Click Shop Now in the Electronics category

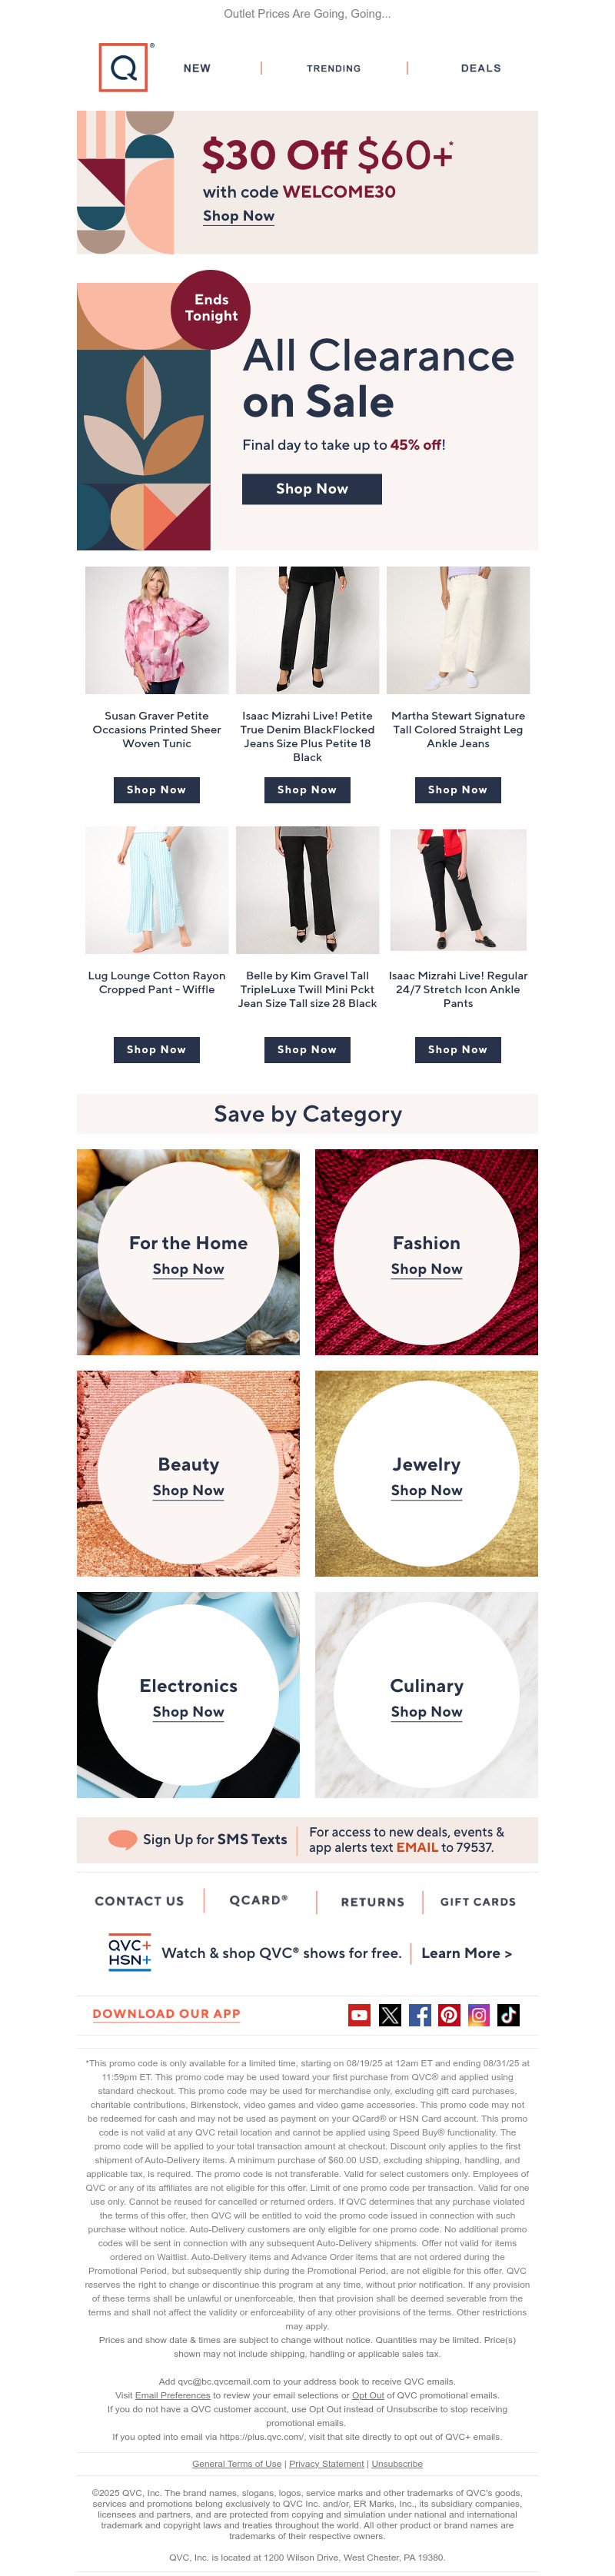pos(188,1712)
